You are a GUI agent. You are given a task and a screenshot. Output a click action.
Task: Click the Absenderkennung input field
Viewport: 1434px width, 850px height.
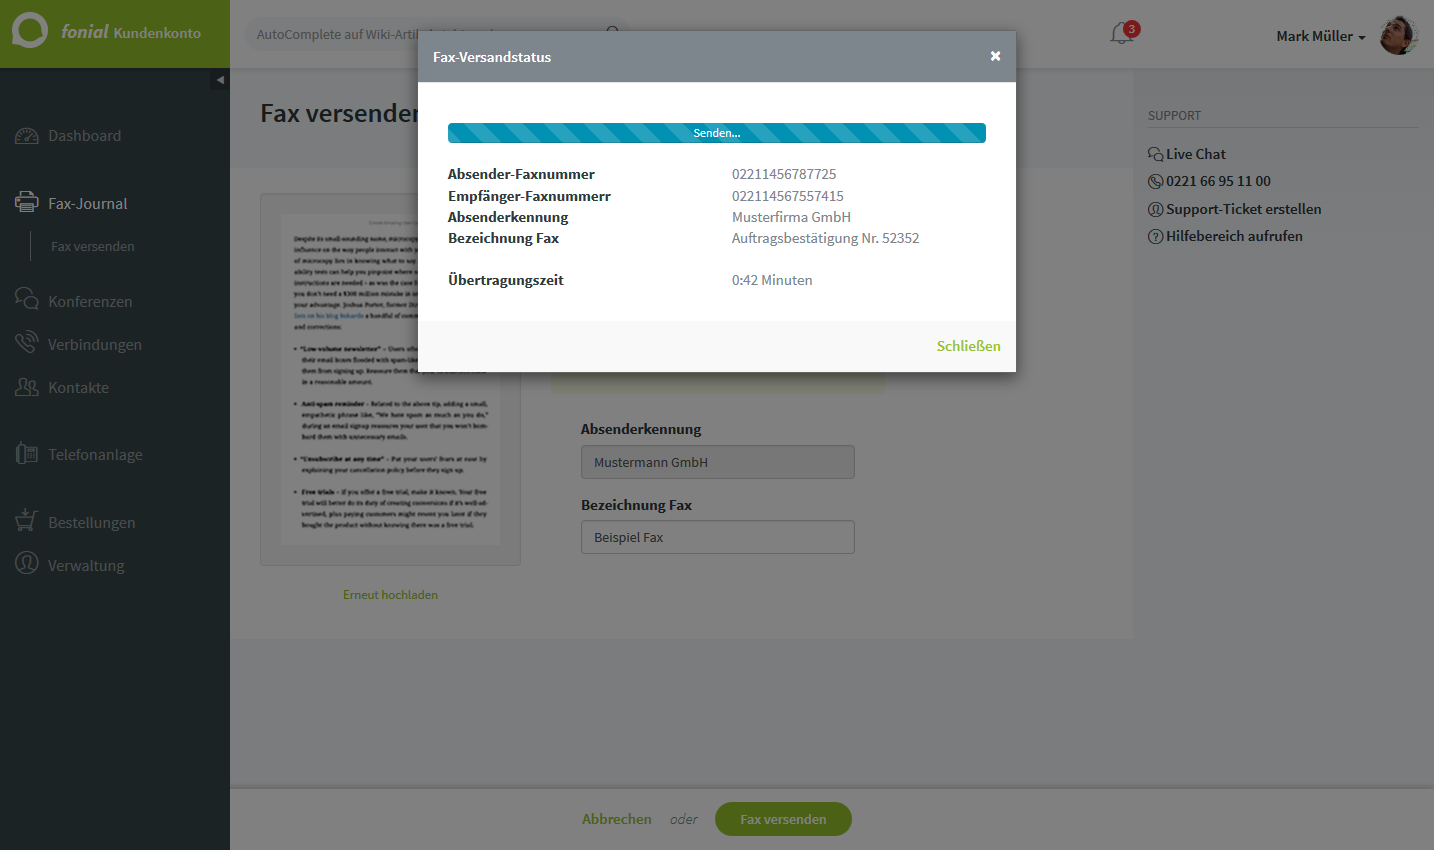pyautogui.click(x=718, y=462)
